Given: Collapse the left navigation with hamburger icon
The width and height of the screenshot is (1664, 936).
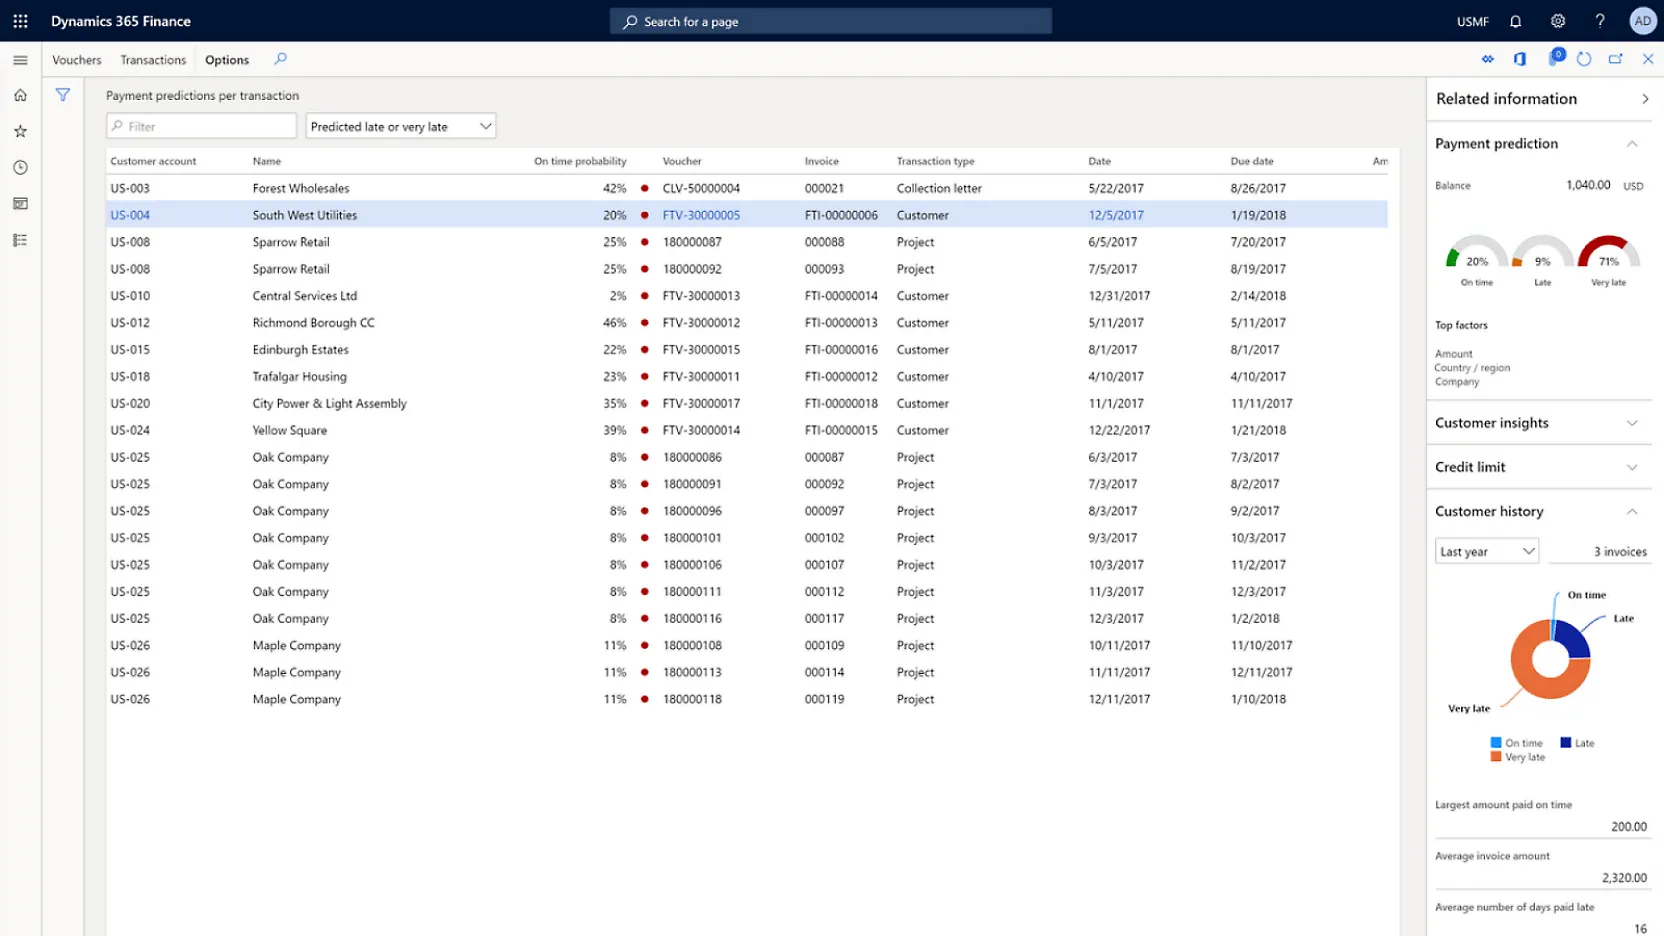Looking at the screenshot, I should 20,59.
